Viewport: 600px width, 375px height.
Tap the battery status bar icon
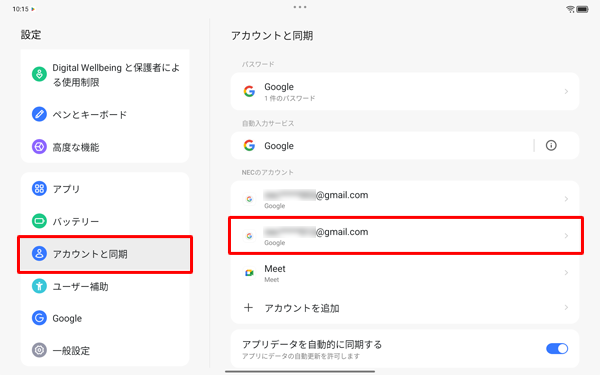pyautogui.click(x=582, y=9)
